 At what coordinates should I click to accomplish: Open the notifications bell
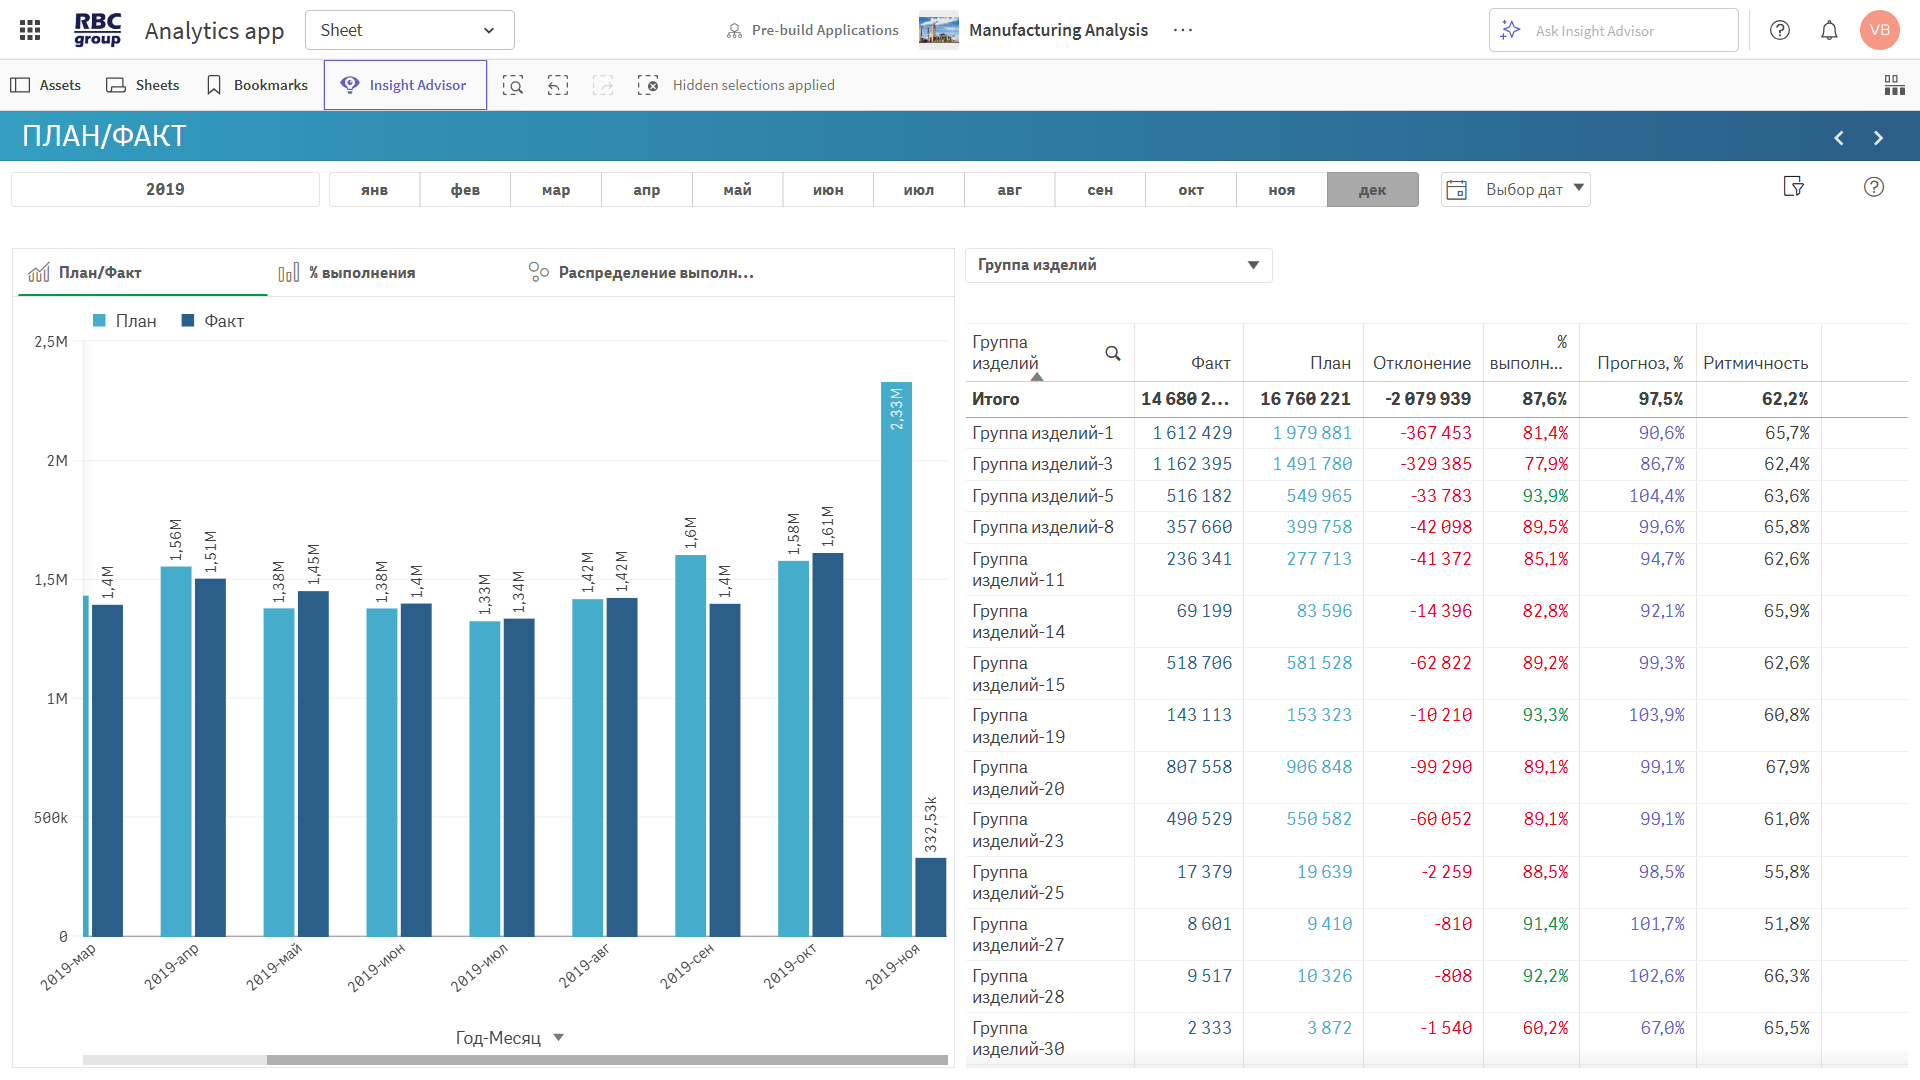tap(1829, 30)
